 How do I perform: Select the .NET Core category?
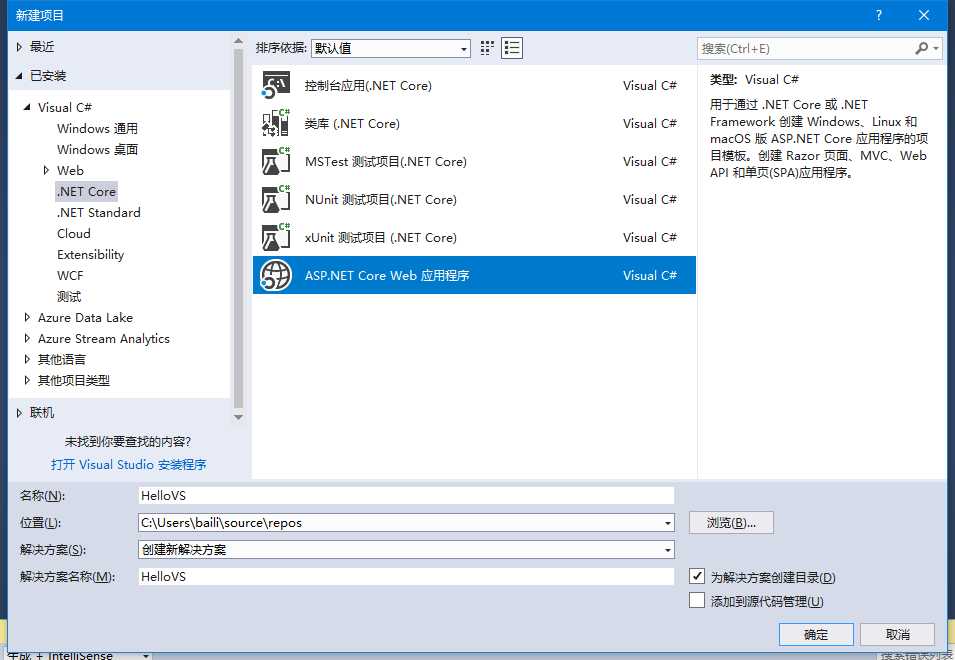pos(86,191)
